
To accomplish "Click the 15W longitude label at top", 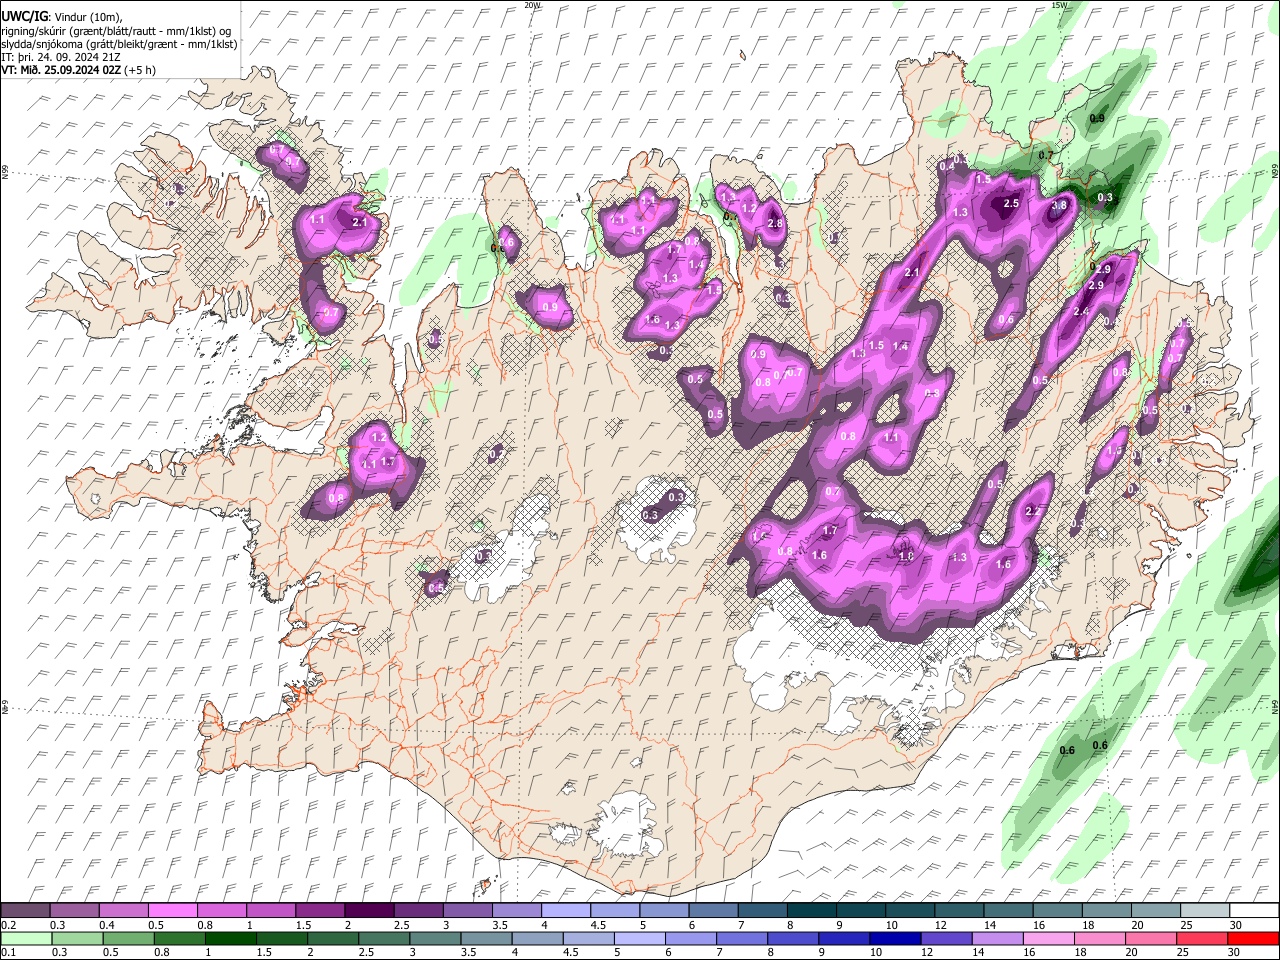I will (x=1060, y=5).
